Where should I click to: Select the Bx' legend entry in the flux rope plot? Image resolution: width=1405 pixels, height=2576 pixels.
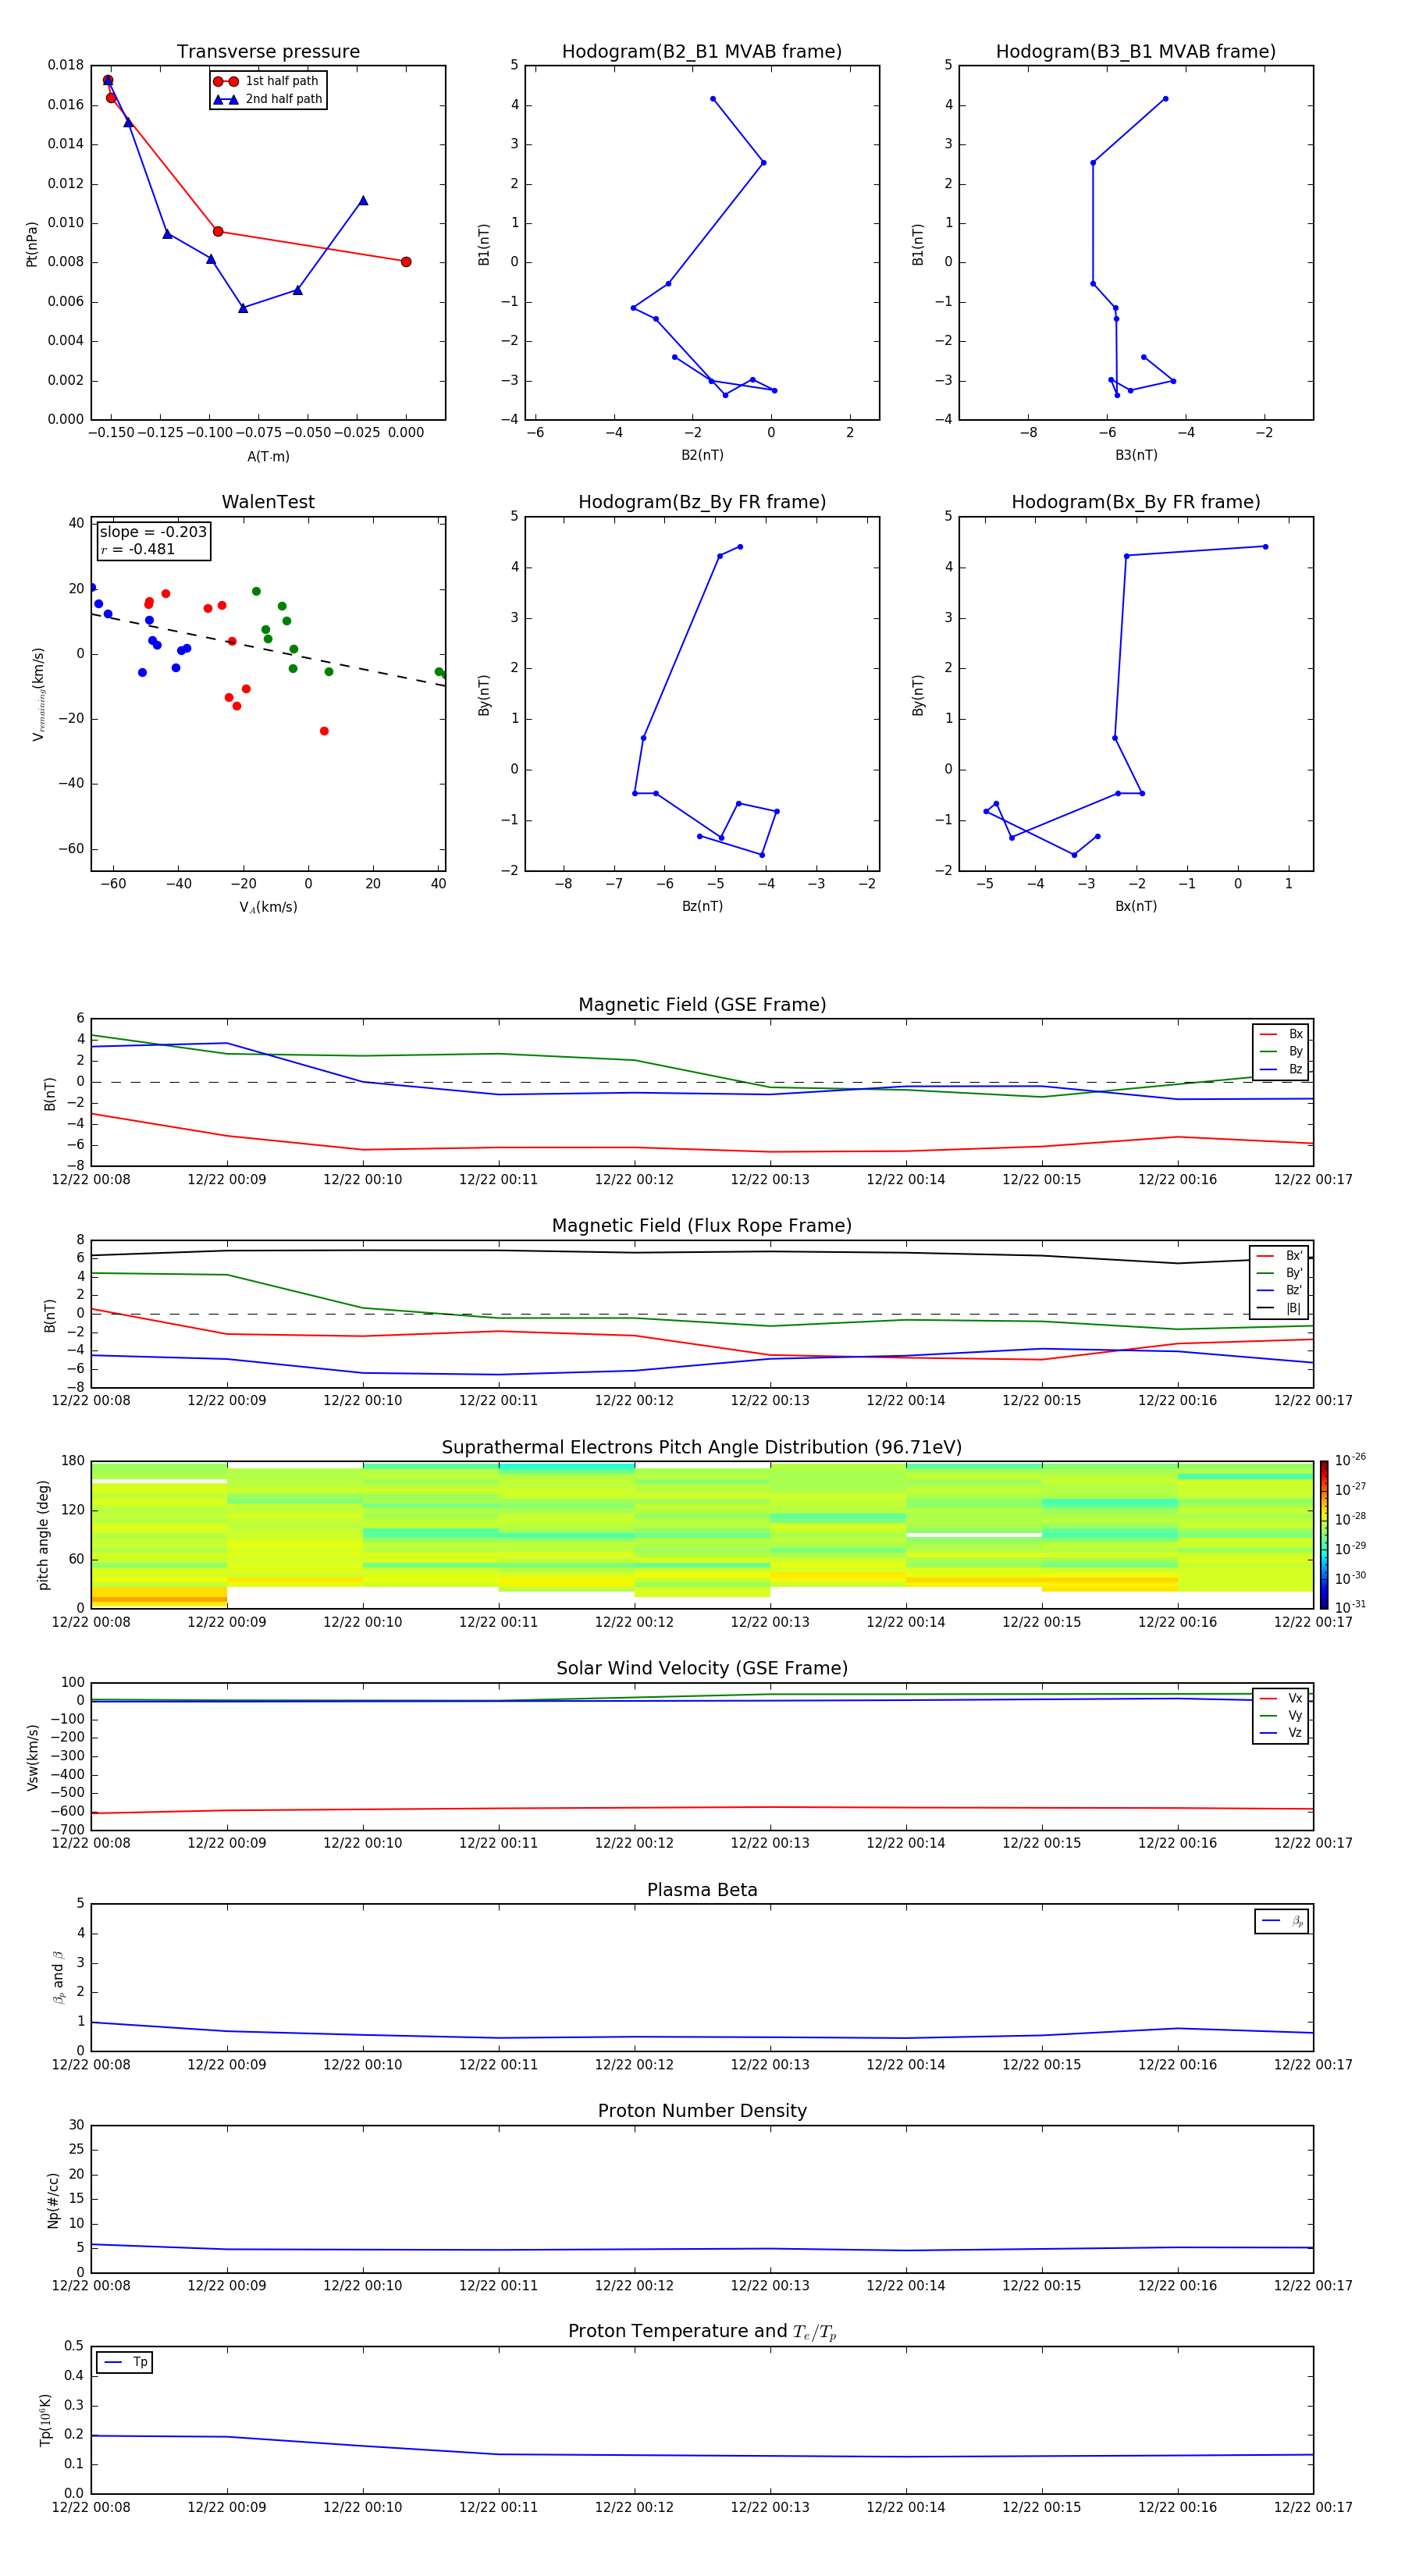(1280, 1256)
